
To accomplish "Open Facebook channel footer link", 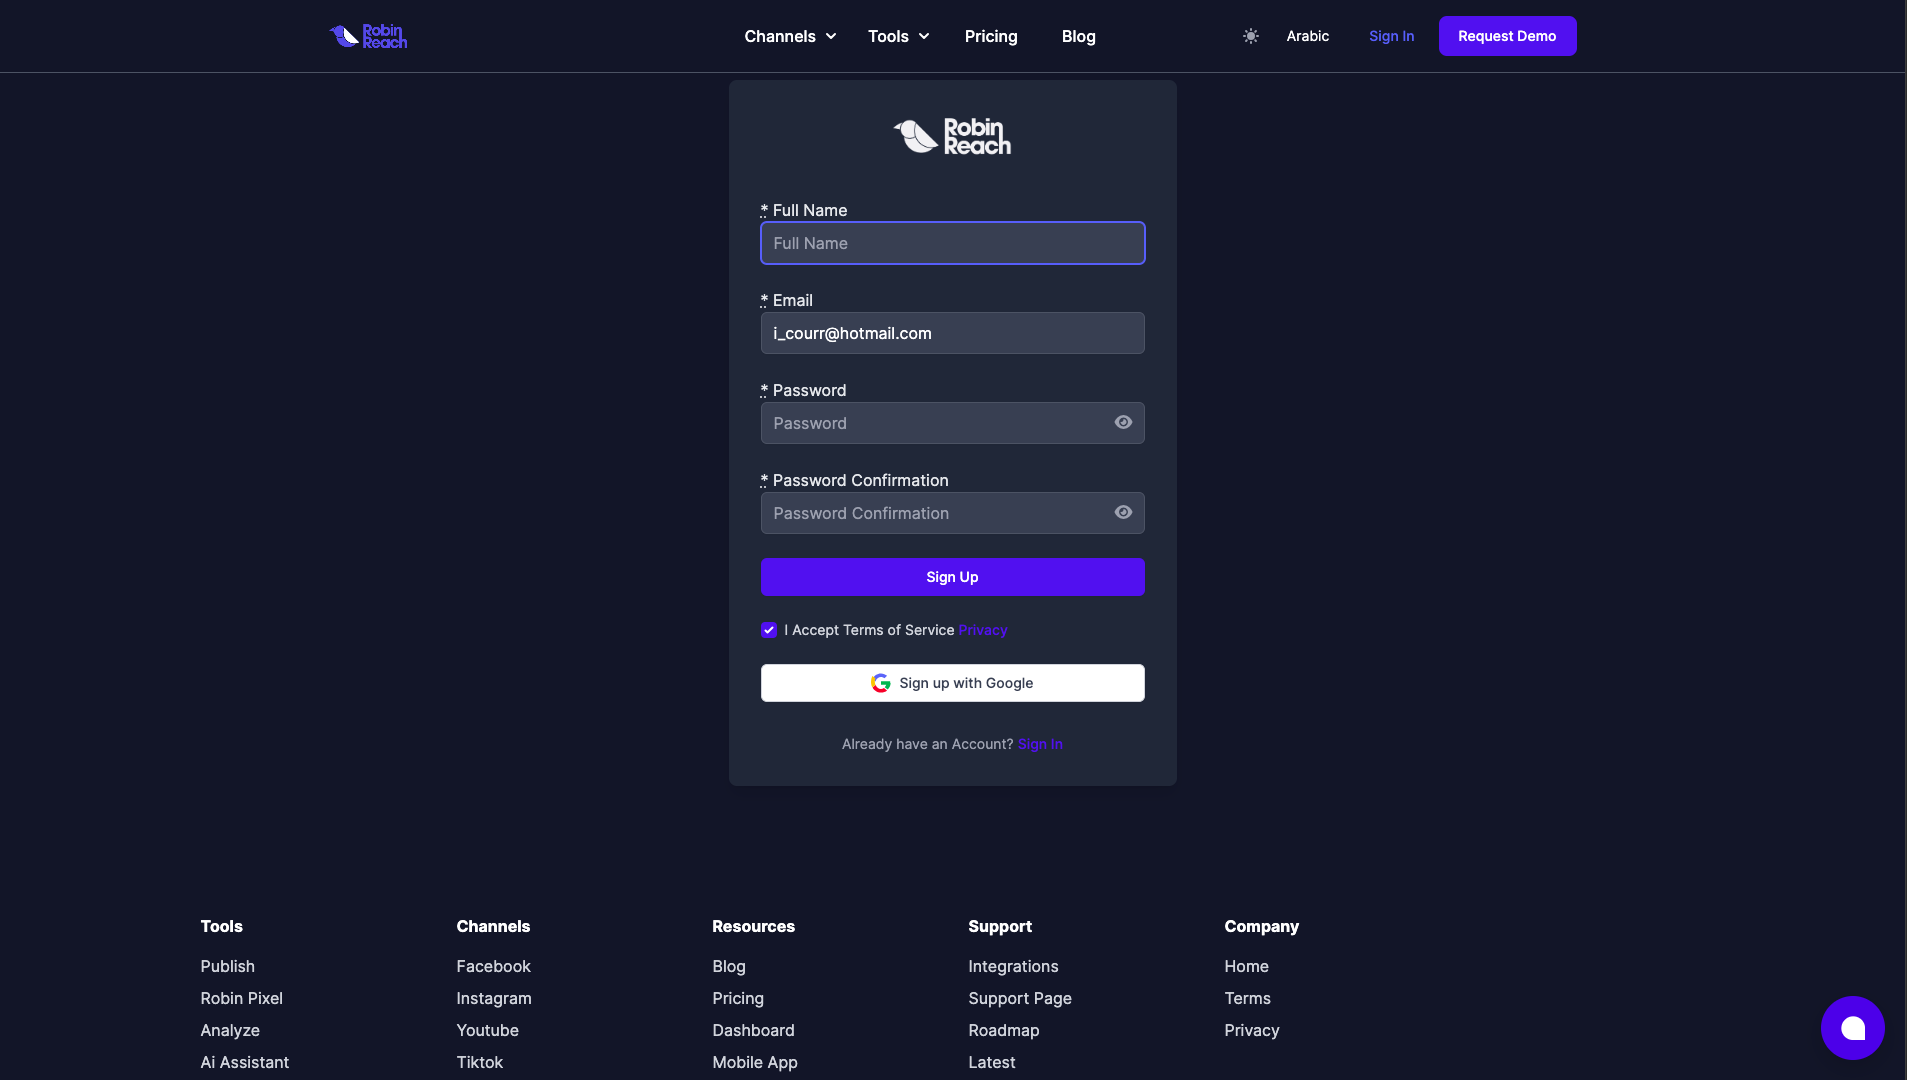I will pos(493,966).
